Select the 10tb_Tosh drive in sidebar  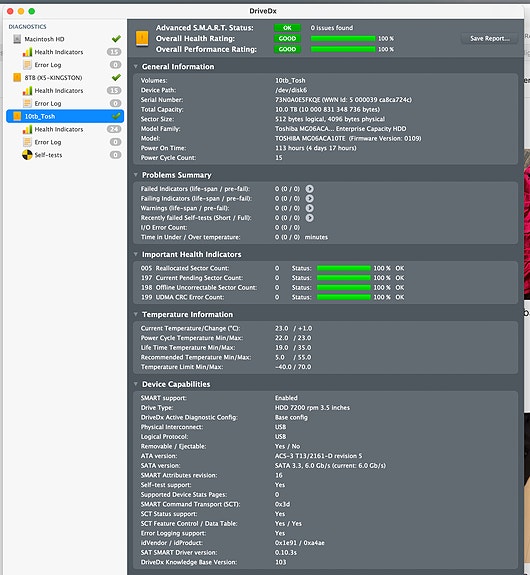(x=65, y=116)
